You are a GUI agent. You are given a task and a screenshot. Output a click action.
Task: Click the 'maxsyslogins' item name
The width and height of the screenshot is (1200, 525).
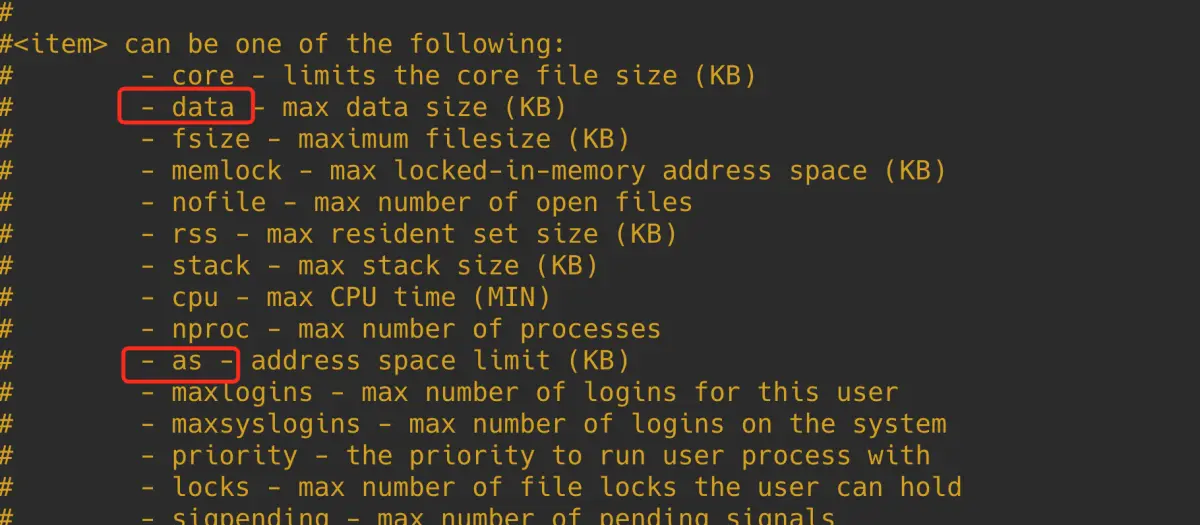[x=266, y=425]
